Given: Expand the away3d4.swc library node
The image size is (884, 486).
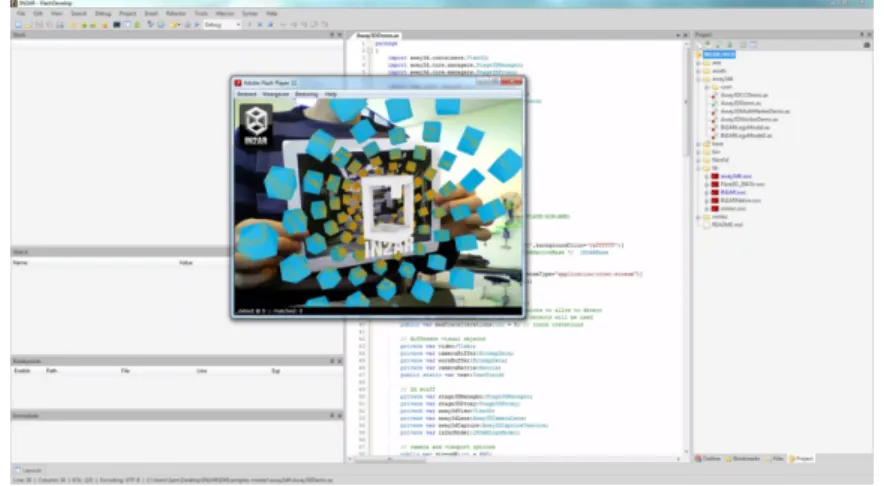Looking at the screenshot, I should click(x=706, y=176).
